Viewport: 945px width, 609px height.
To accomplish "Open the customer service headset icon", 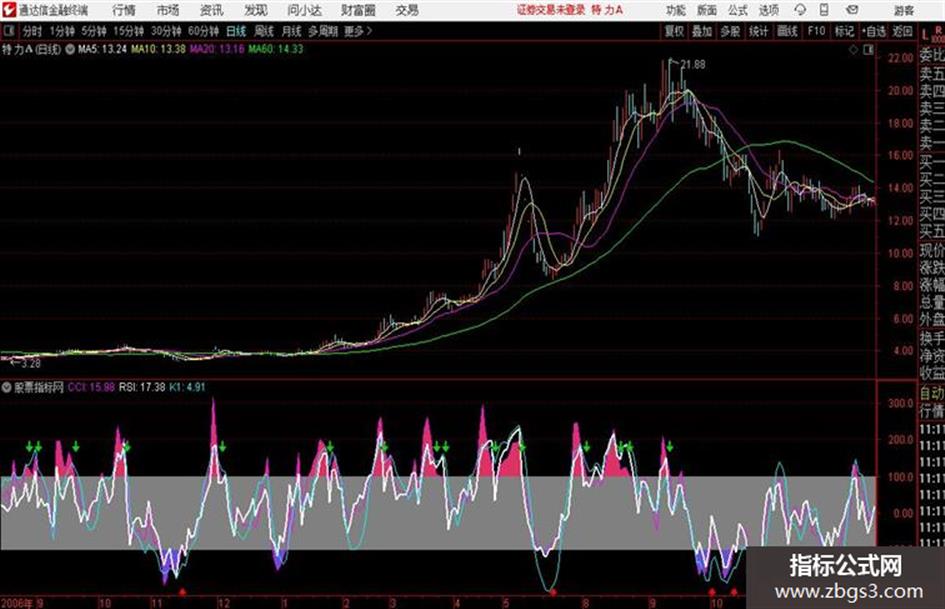I will click(800, 10).
